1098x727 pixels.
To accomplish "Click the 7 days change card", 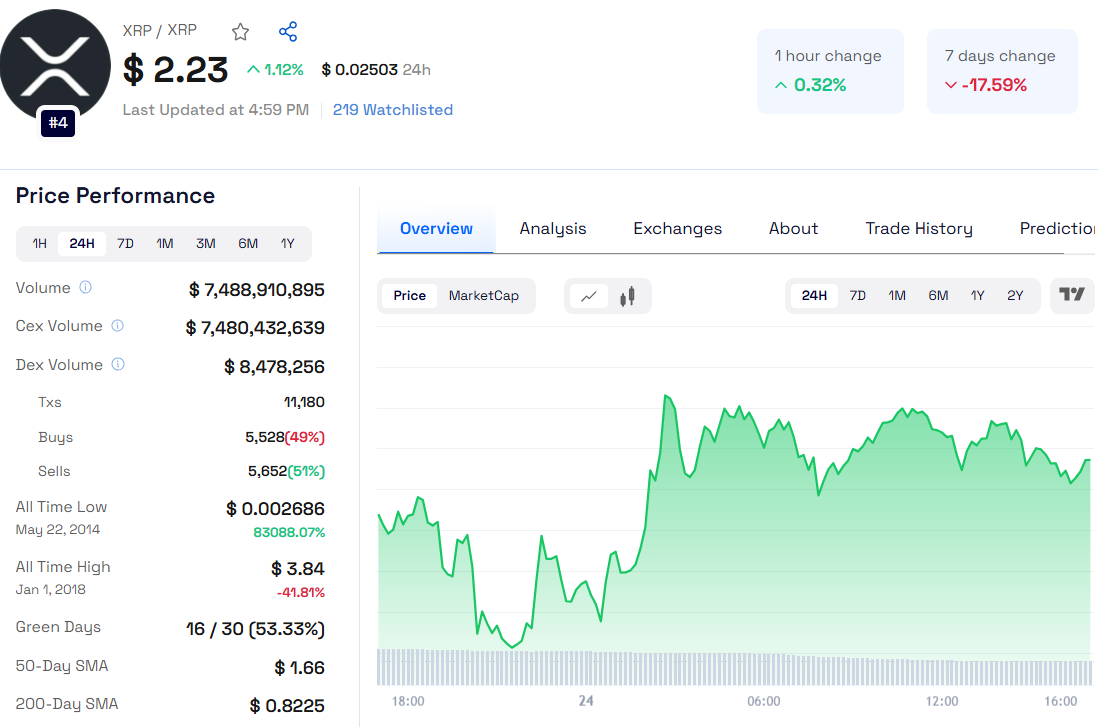I will pyautogui.click(x=1002, y=71).
